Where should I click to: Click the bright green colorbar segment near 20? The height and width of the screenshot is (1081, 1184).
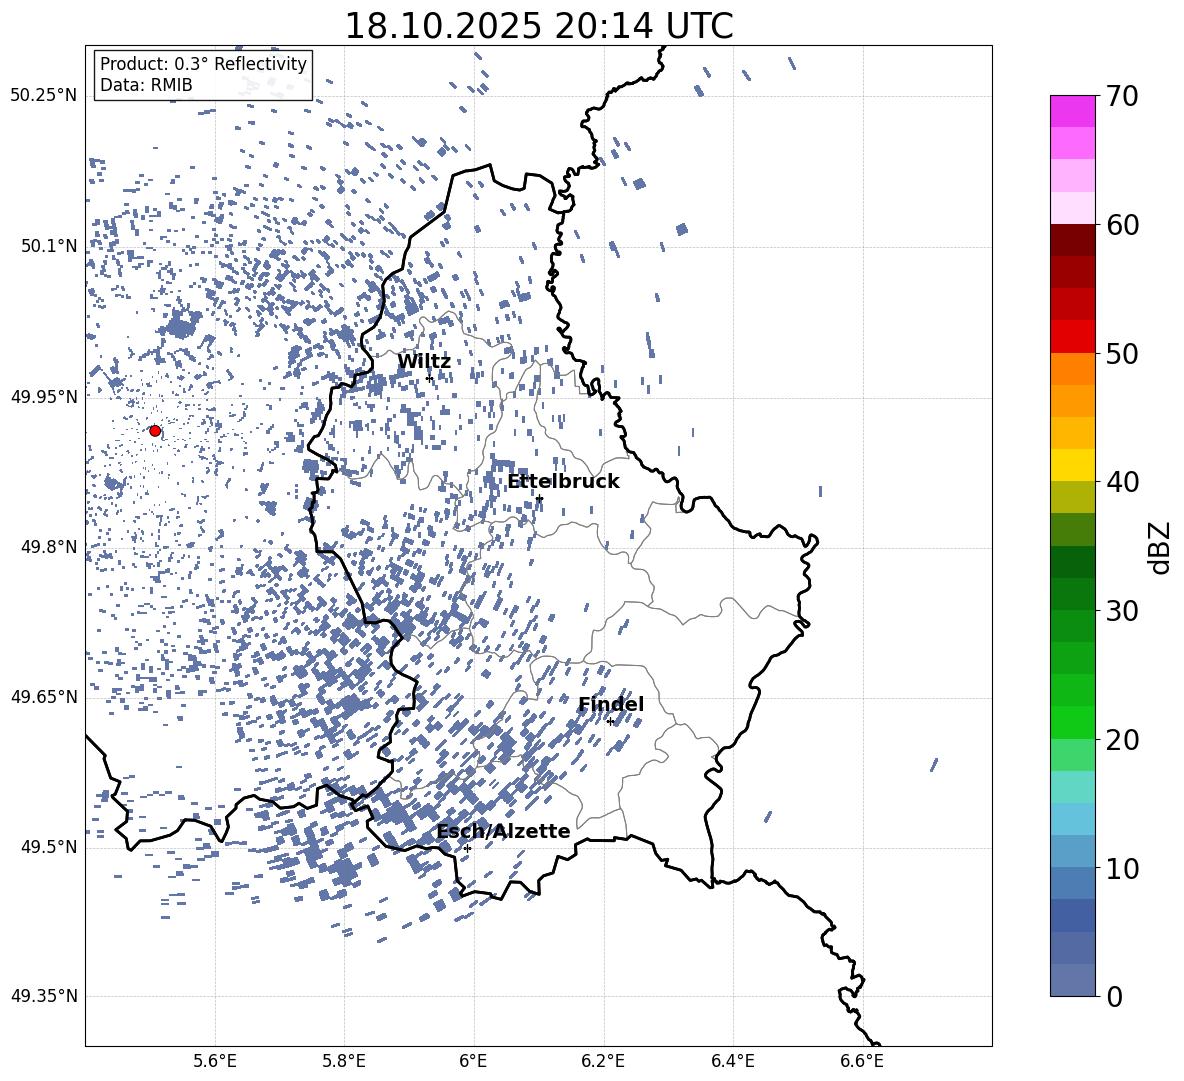click(x=1072, y=722)
